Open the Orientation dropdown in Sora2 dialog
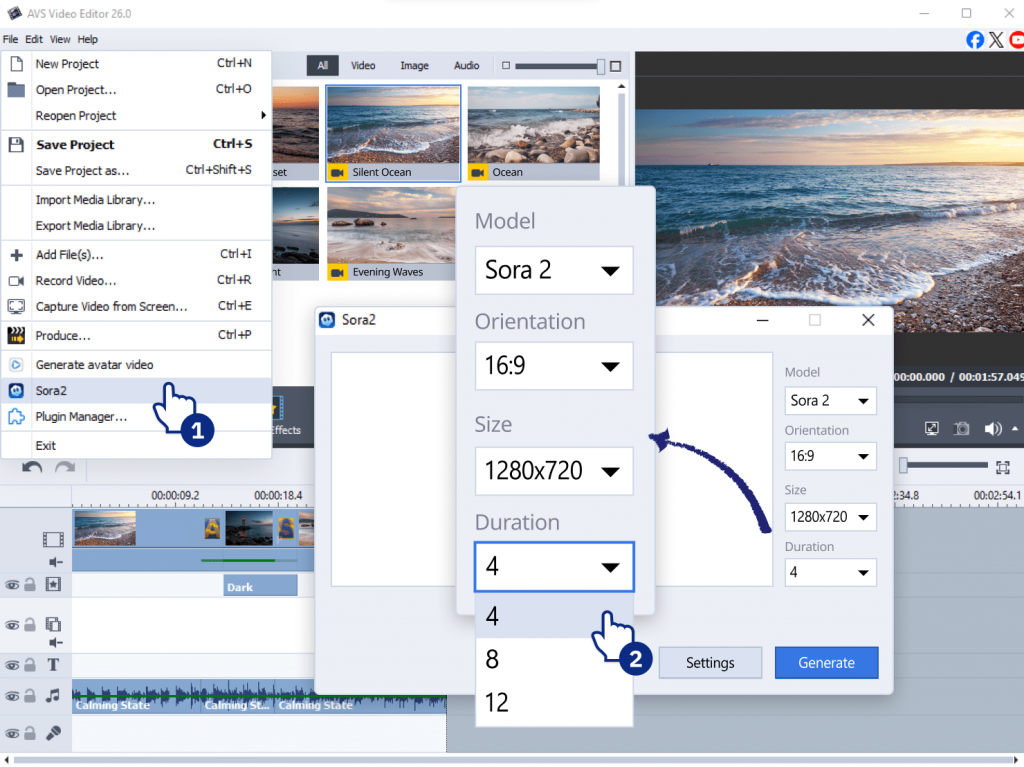Image resolution: width=1024 pixels, height=767 pixels. [x=830, y=456]
